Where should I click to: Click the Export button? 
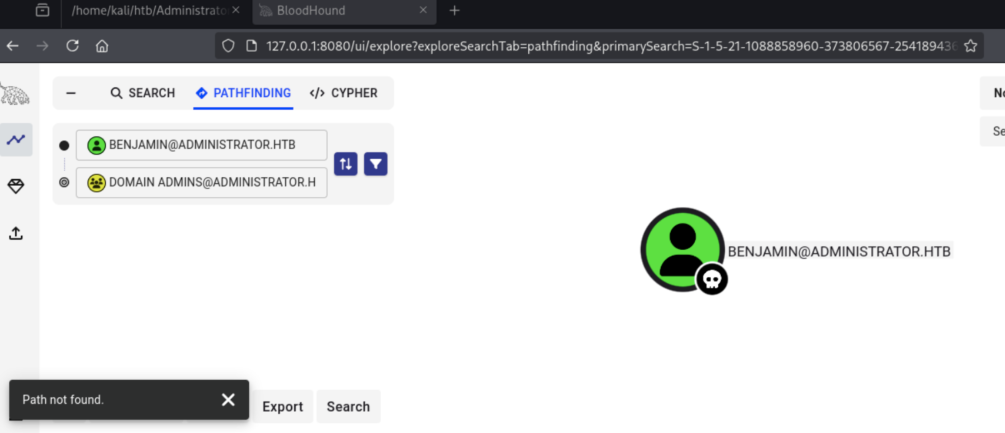click(283, 407)
